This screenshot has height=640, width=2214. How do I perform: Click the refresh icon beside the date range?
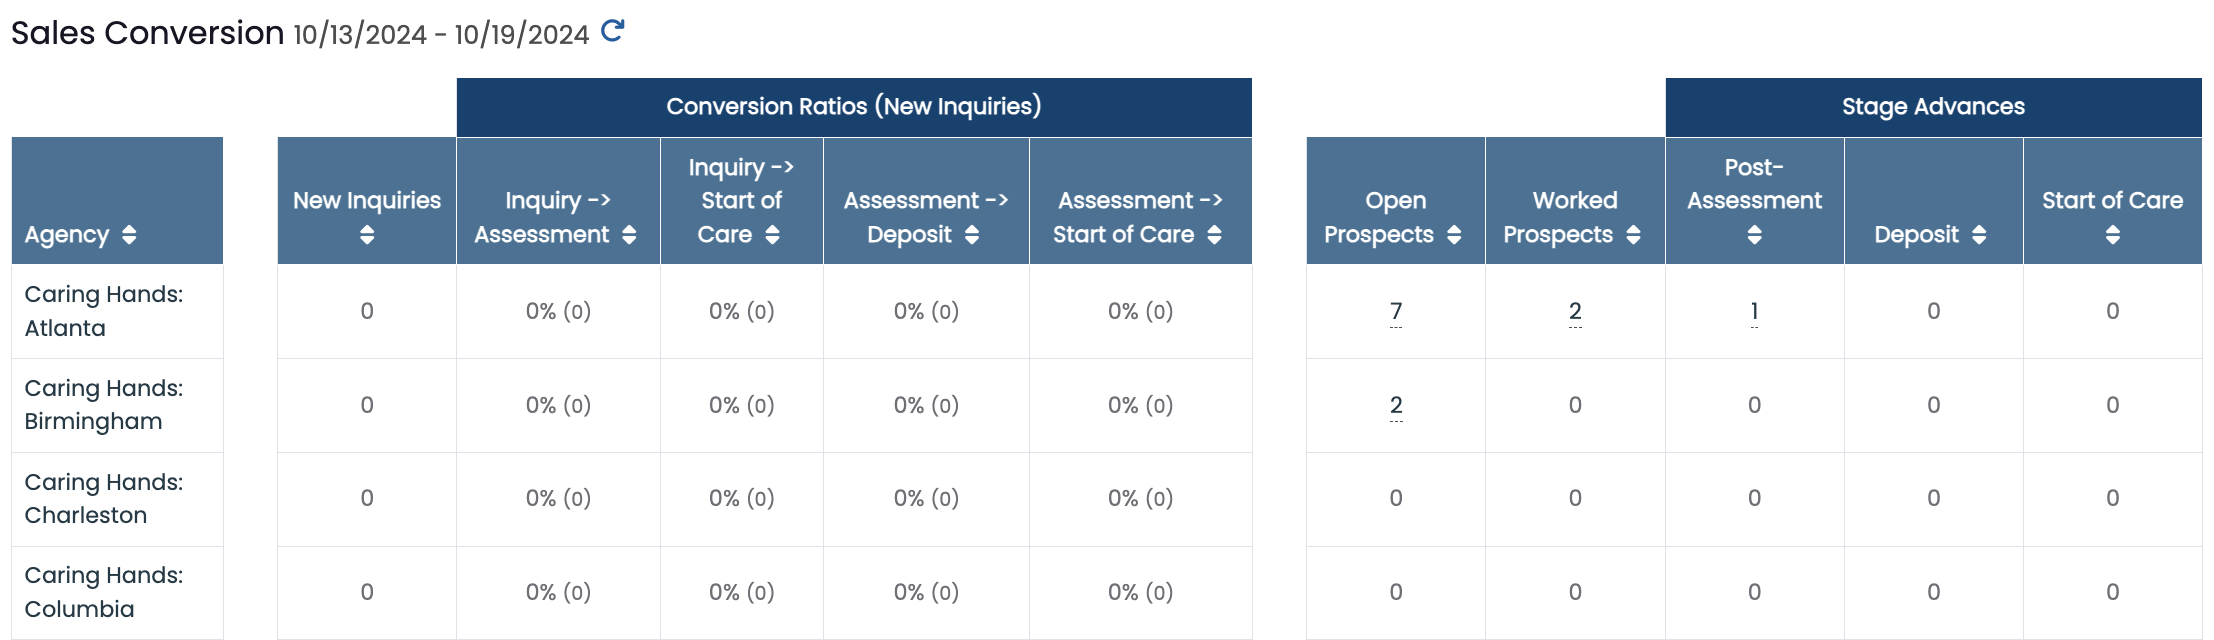(x=613, y=31)
